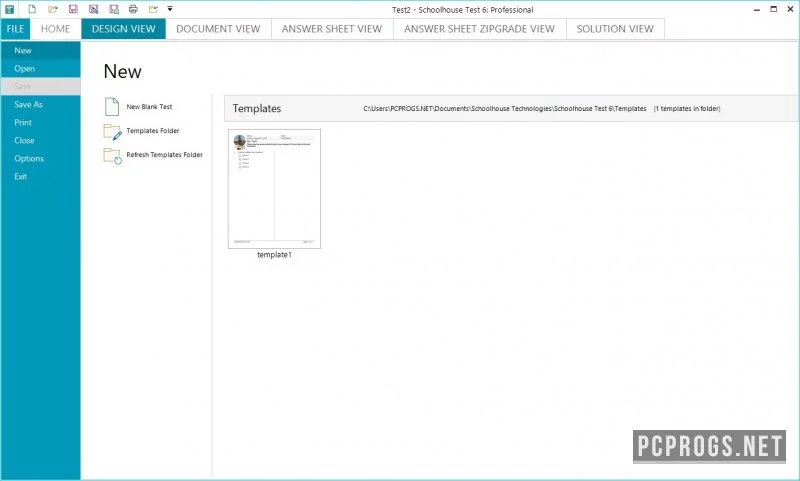
Task: Click the Schoolhouse Test app icon
Action: point(9,9)
